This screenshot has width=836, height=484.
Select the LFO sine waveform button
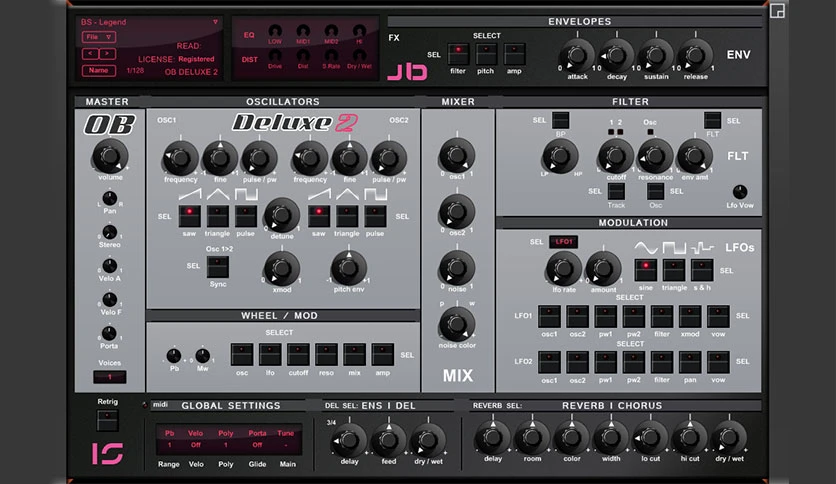tap(645, 270)
